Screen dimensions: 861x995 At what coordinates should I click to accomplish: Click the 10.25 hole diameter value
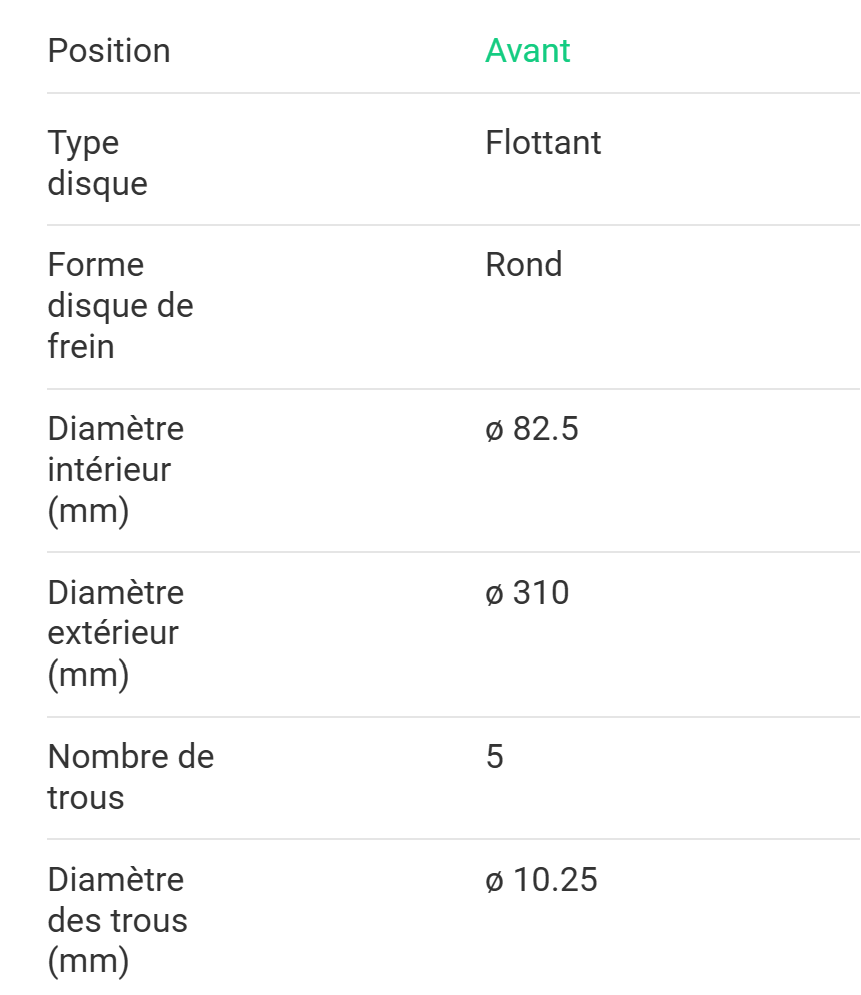tap(555, 880)
